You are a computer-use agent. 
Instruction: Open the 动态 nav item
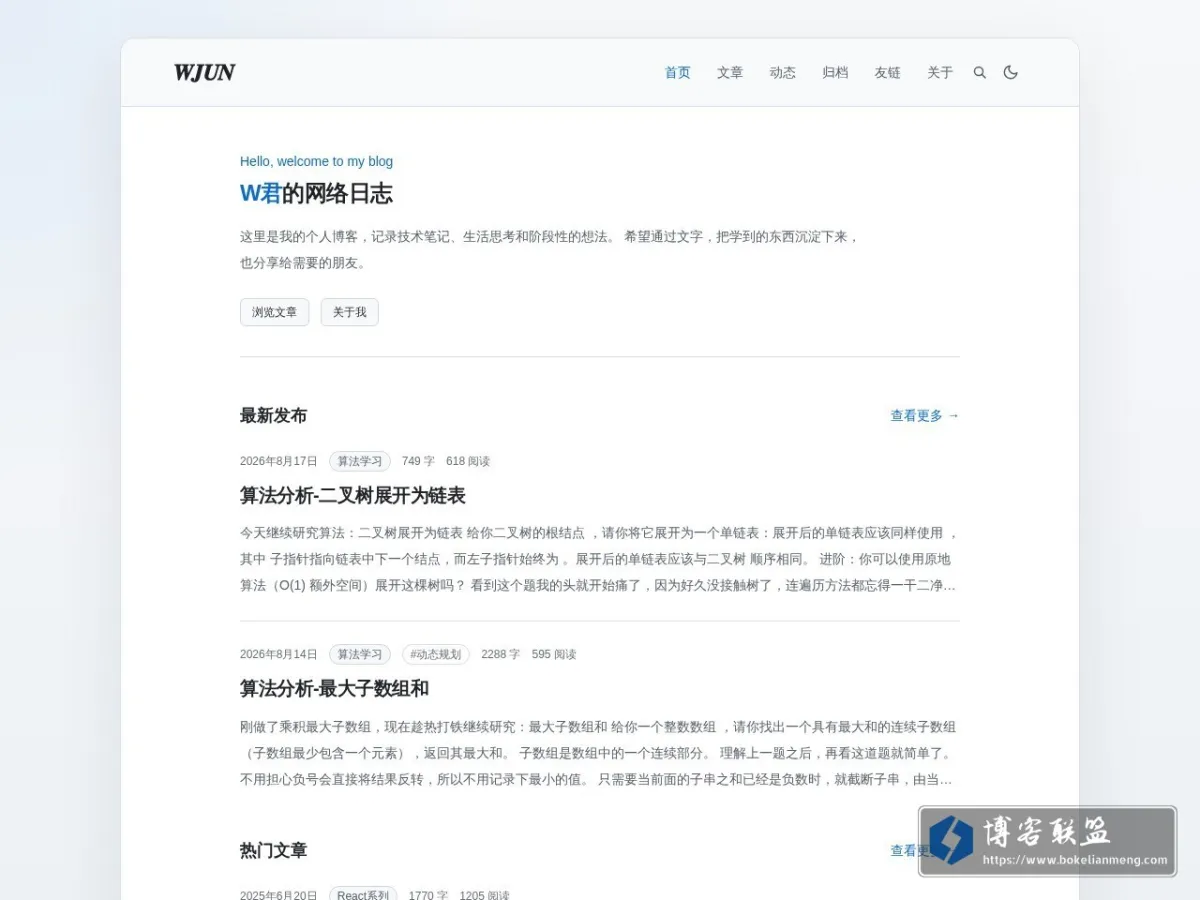point(783,72)
